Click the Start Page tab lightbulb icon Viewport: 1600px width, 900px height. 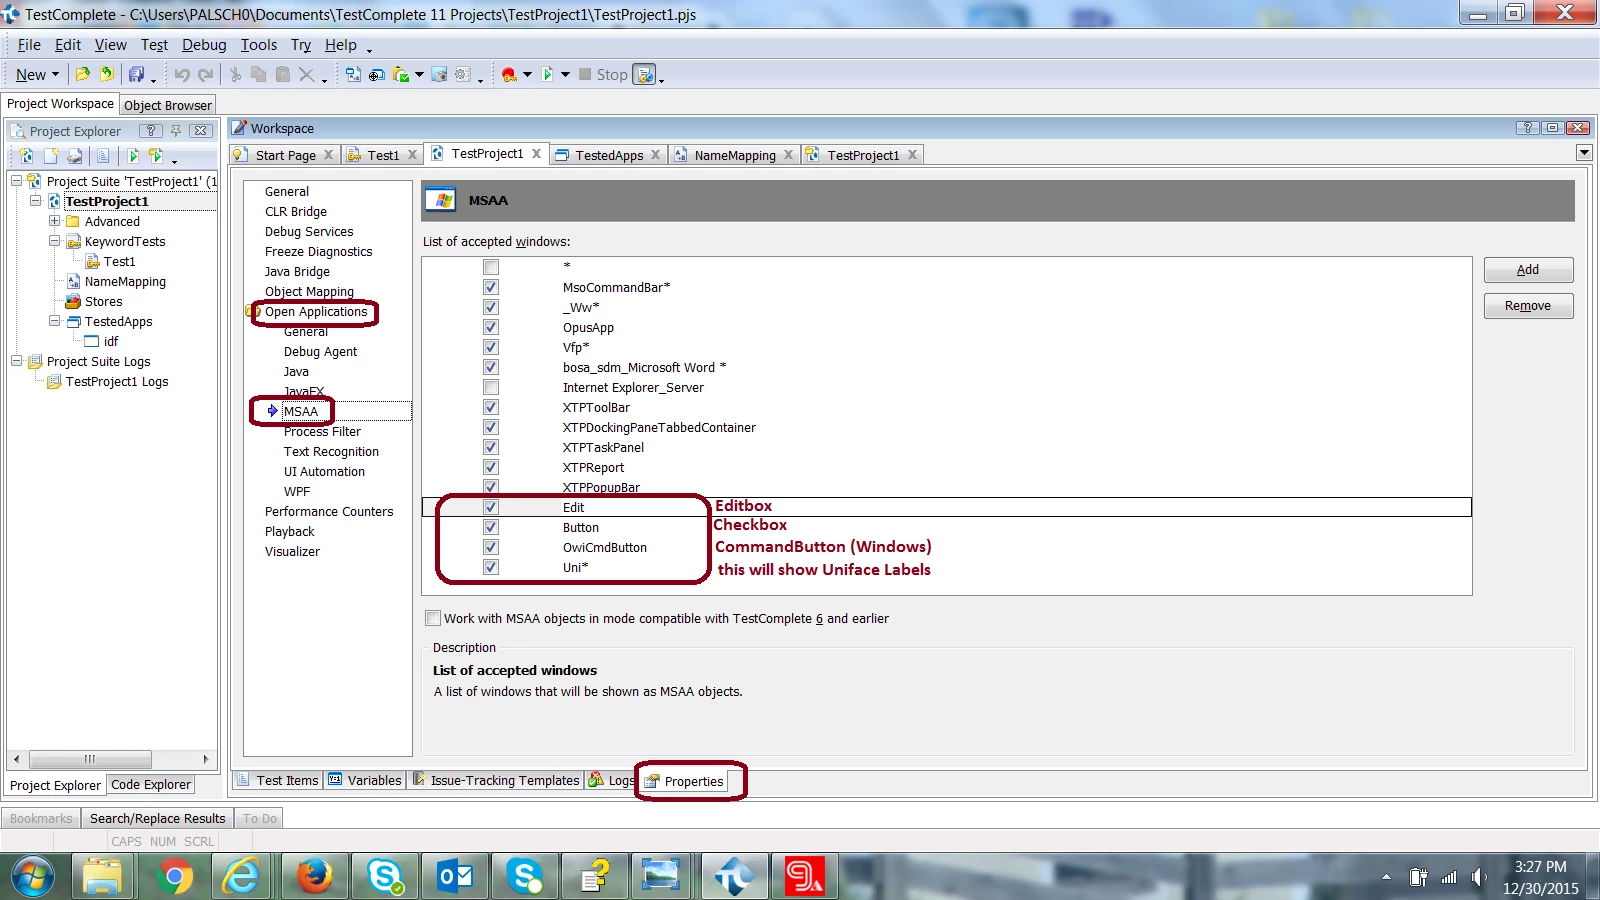coord(240,155)
